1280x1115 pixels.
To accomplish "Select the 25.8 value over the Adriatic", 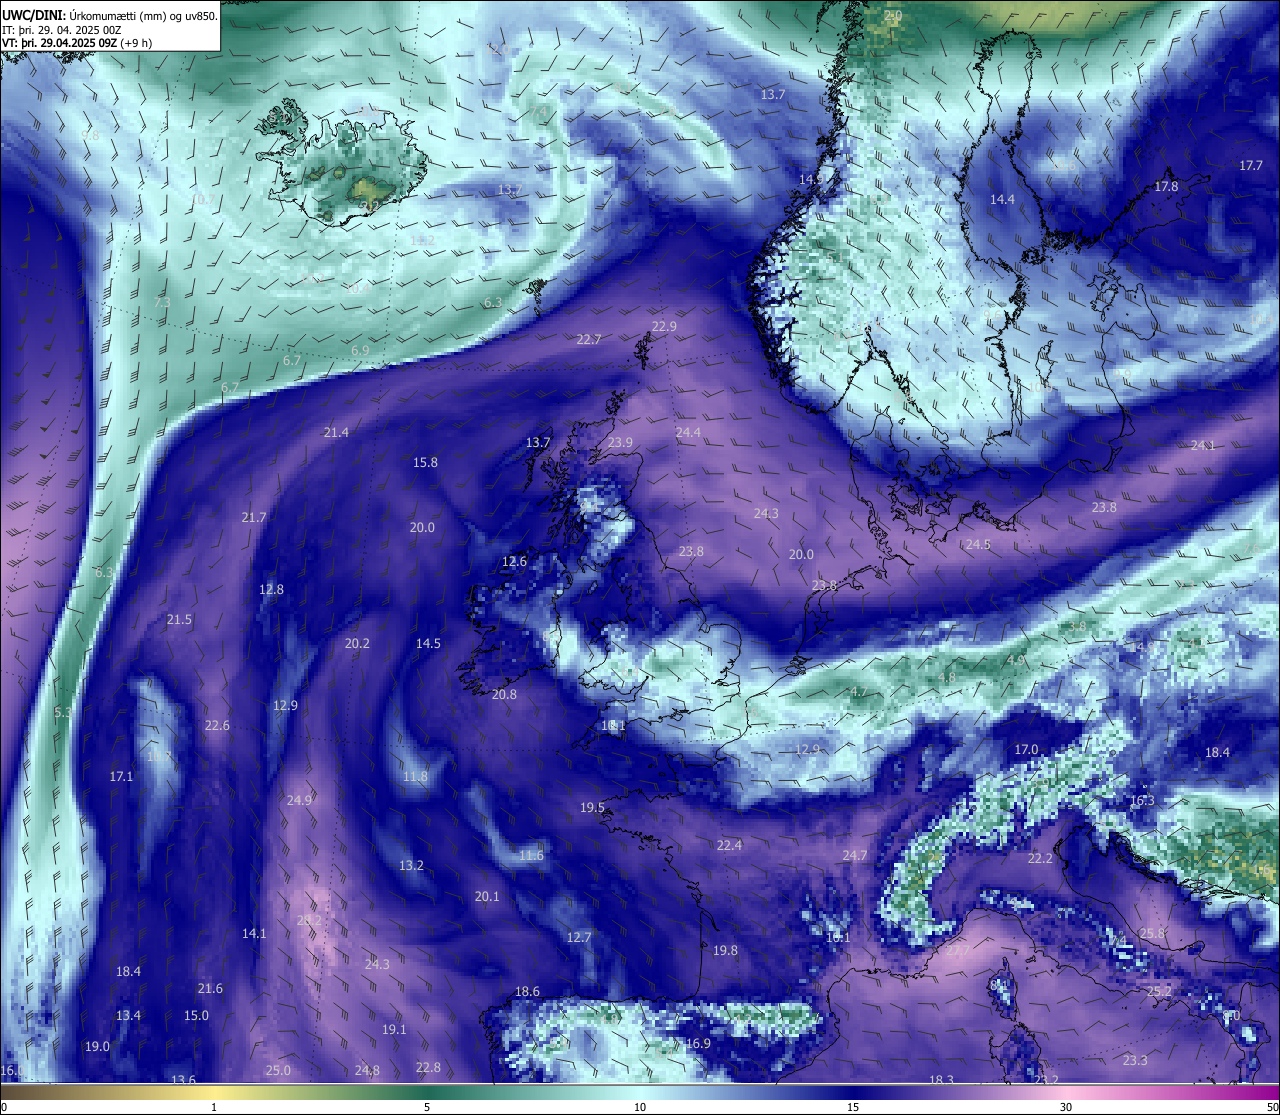I will 1152,934.
